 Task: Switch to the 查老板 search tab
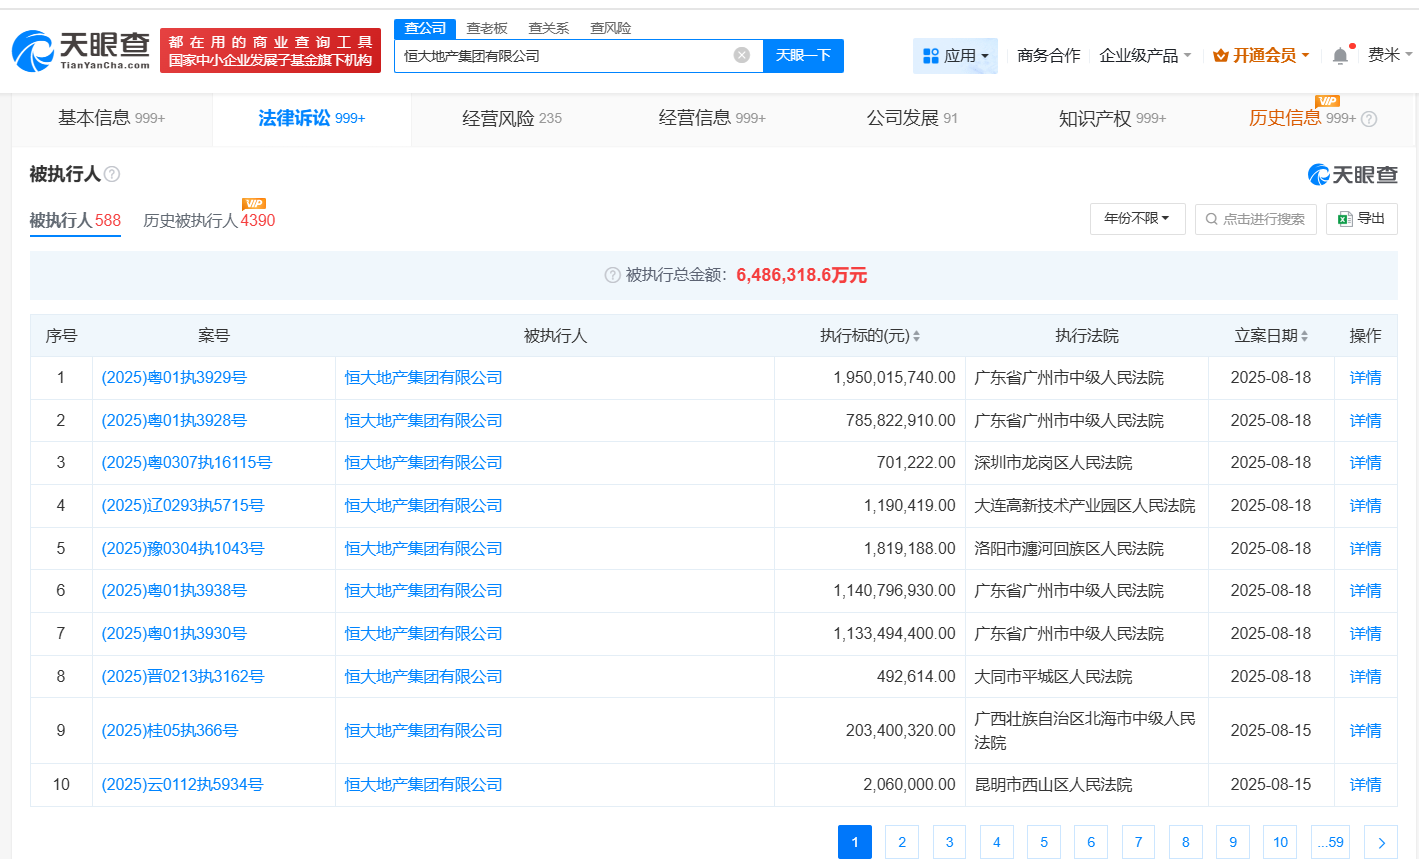(486, 28)
